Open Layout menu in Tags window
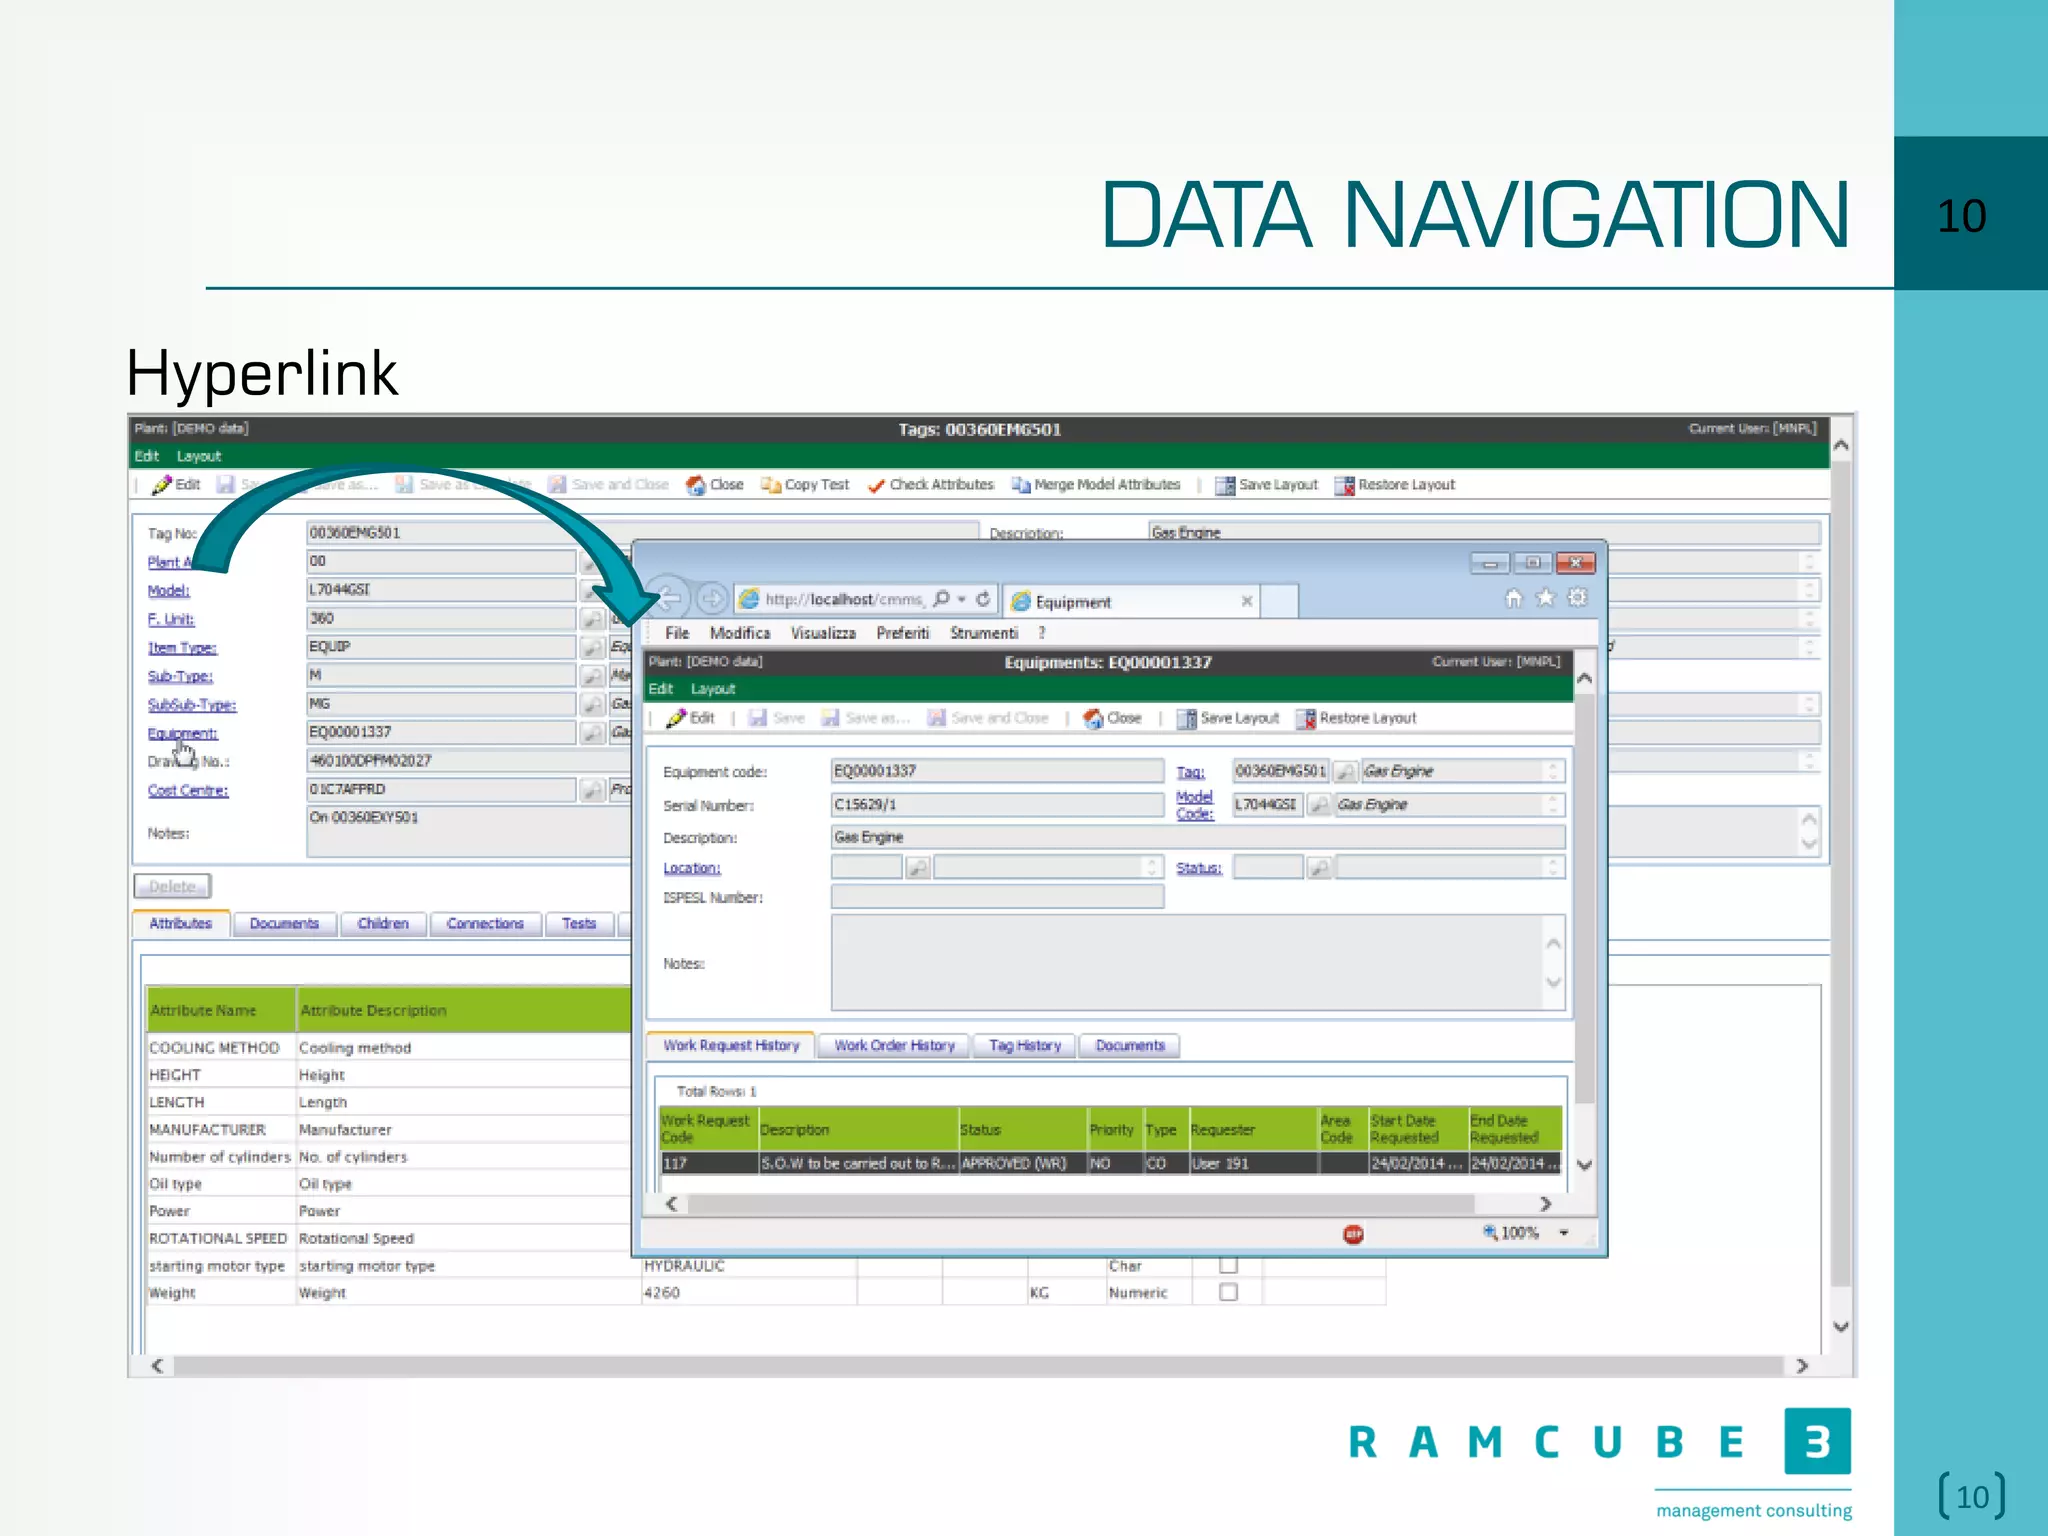Image resolution: width=2048 pixels, height=1536 pixels. coord(198,456)
